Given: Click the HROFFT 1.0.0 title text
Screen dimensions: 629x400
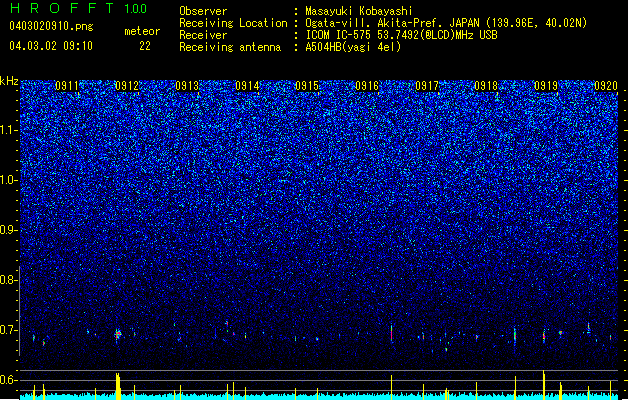Looking at the screenshot, I should pyautogui.click(x=78, y=8).
